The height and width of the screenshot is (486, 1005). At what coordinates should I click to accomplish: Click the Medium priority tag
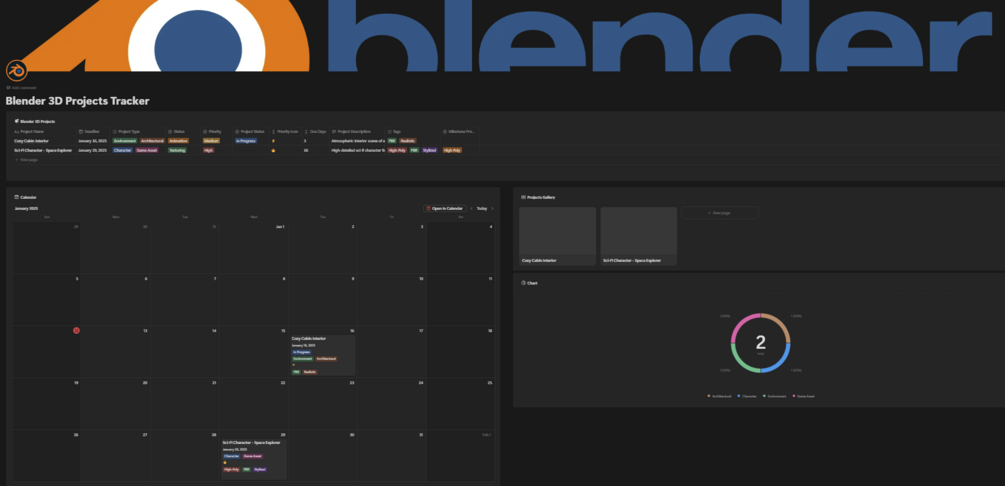212,140
